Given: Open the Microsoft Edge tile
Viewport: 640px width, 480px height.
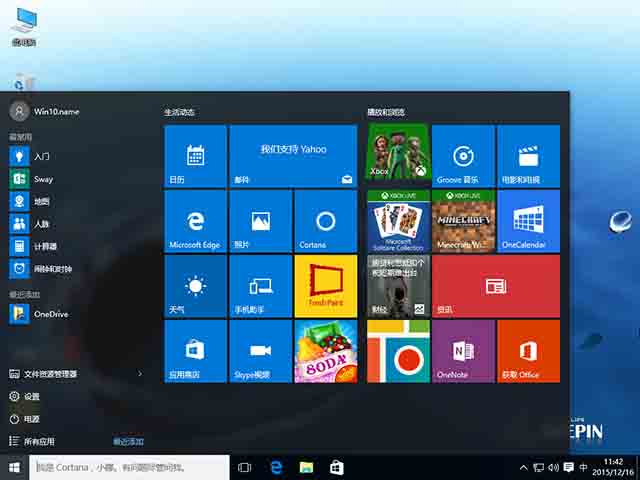Looking at the screenshot, I should tap(195, 221).
